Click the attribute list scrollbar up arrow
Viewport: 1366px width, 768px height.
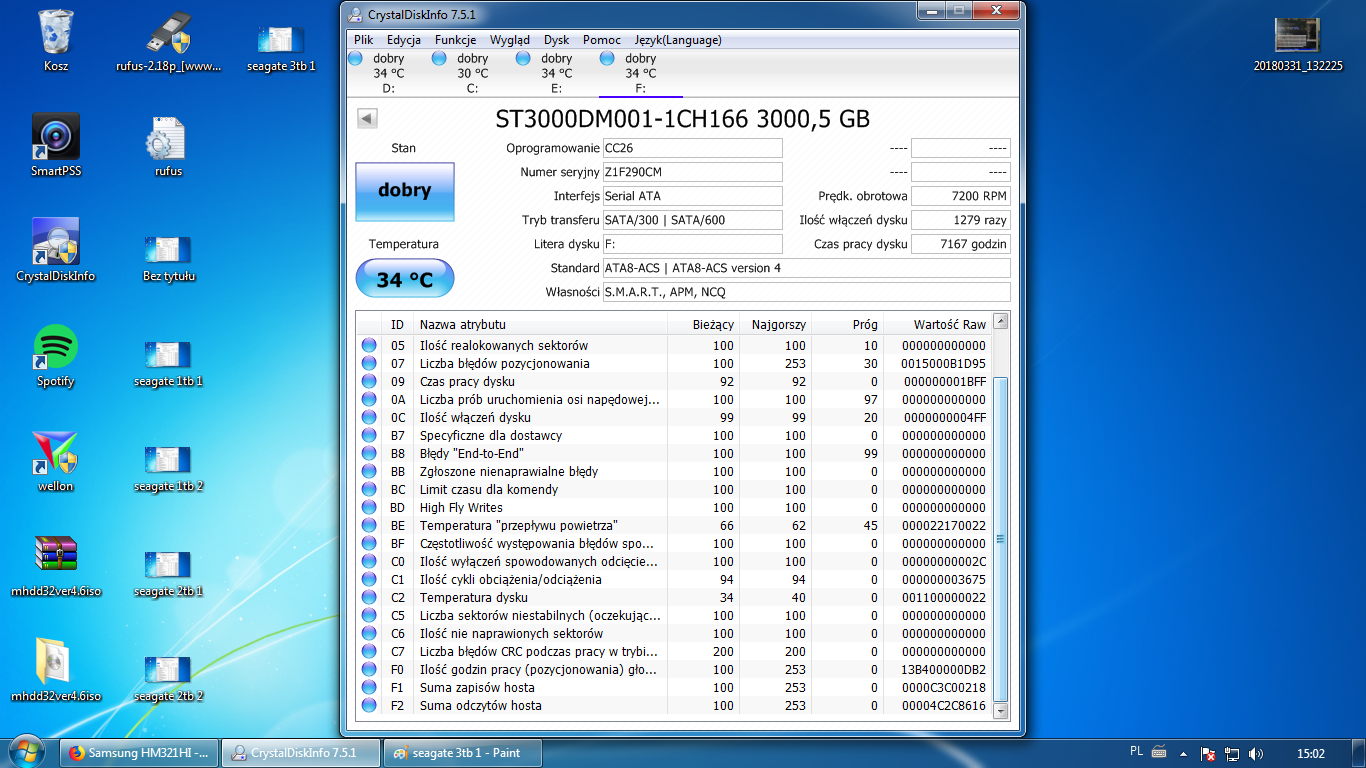click(x=1001, y=322)
